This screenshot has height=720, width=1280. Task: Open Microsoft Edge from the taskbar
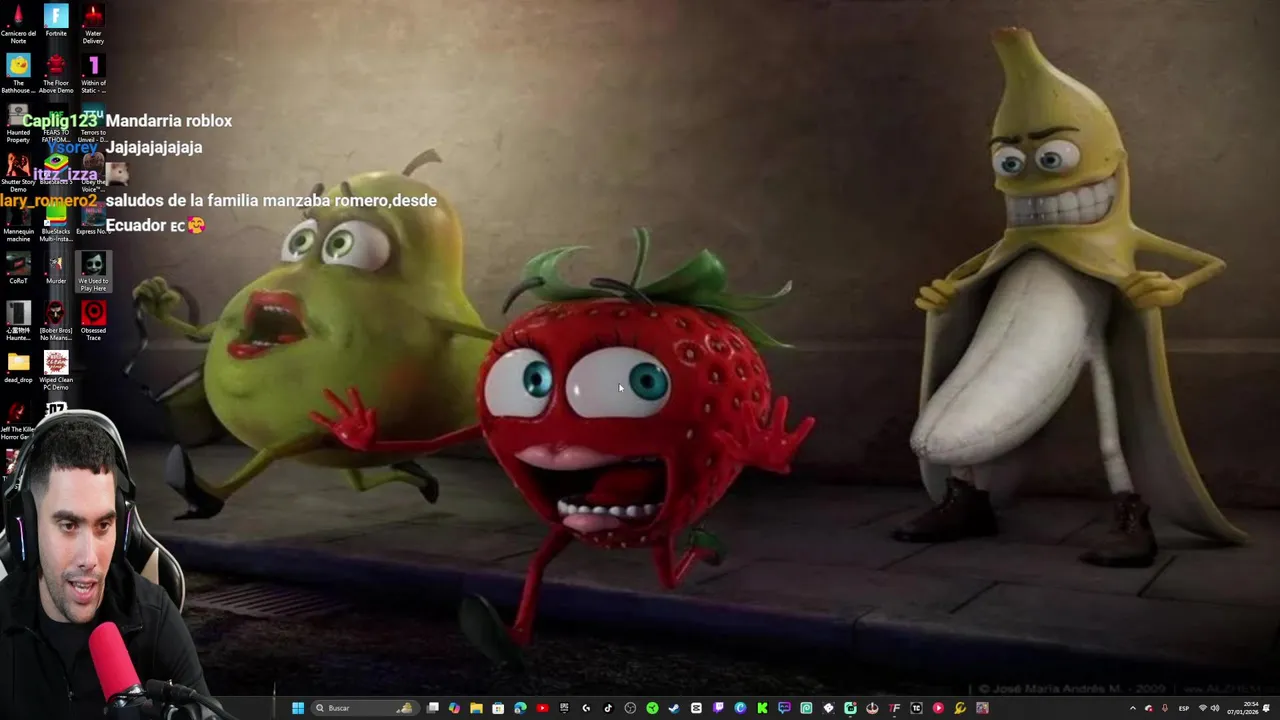point(520,708)
